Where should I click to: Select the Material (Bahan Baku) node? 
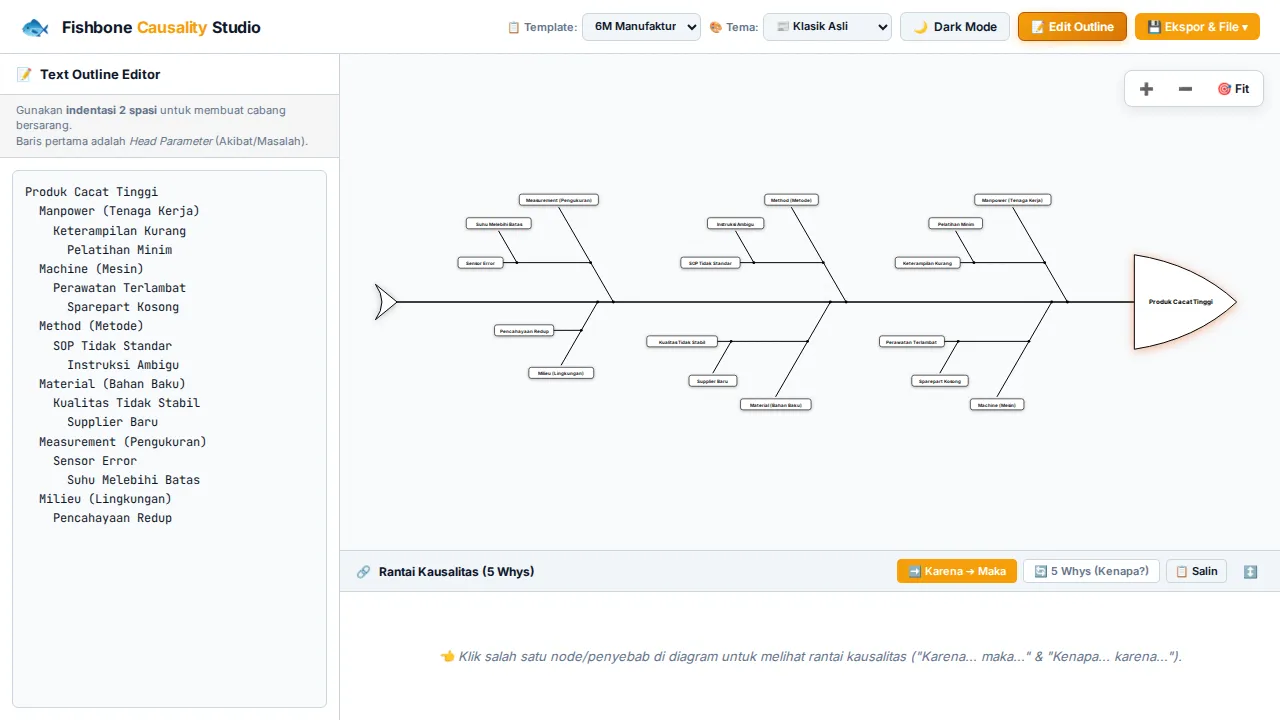pyautogui.click(x=776, y=405)
